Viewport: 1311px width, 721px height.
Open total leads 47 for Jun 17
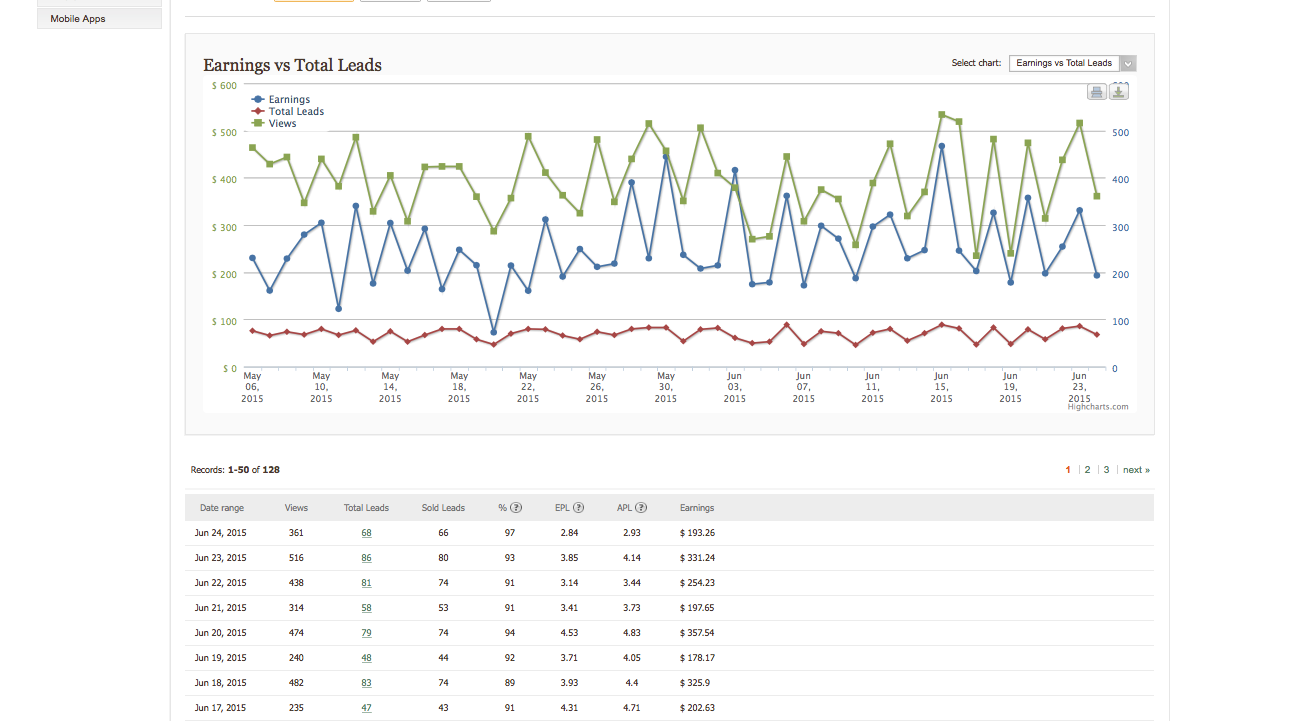pyautogui.click(x=366, y=708)
